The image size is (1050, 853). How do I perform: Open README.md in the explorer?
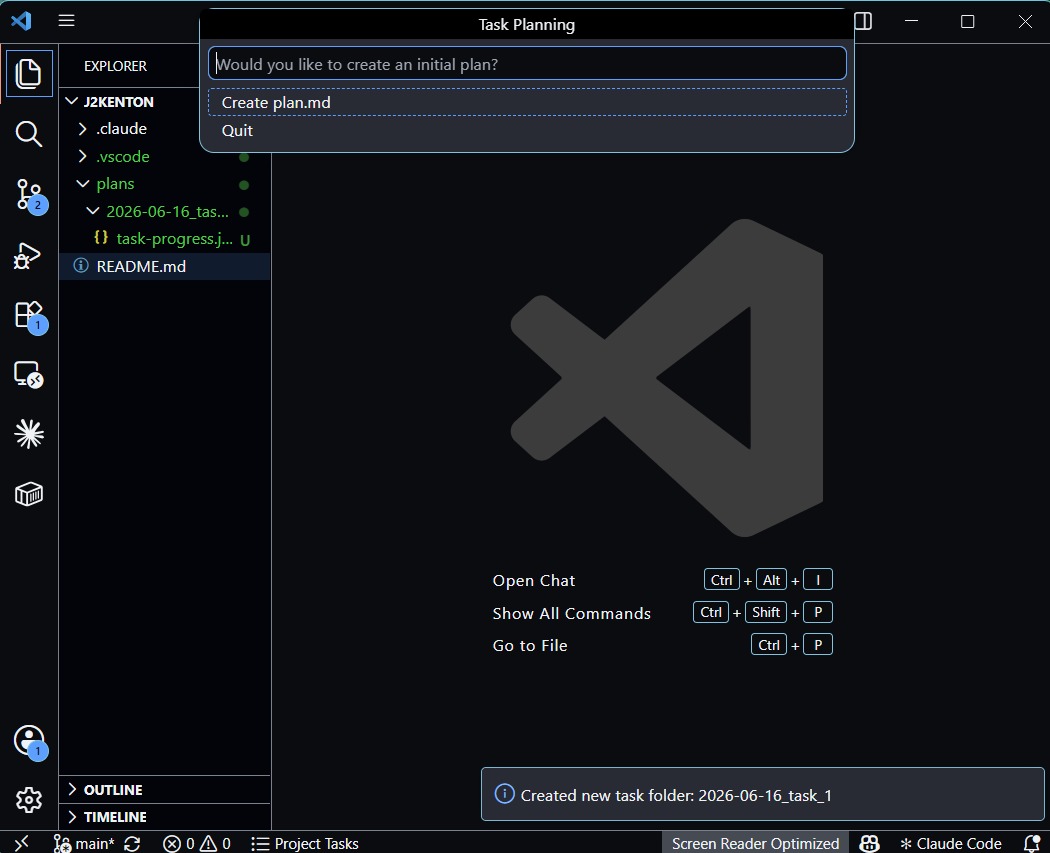[x=165, y=266]
